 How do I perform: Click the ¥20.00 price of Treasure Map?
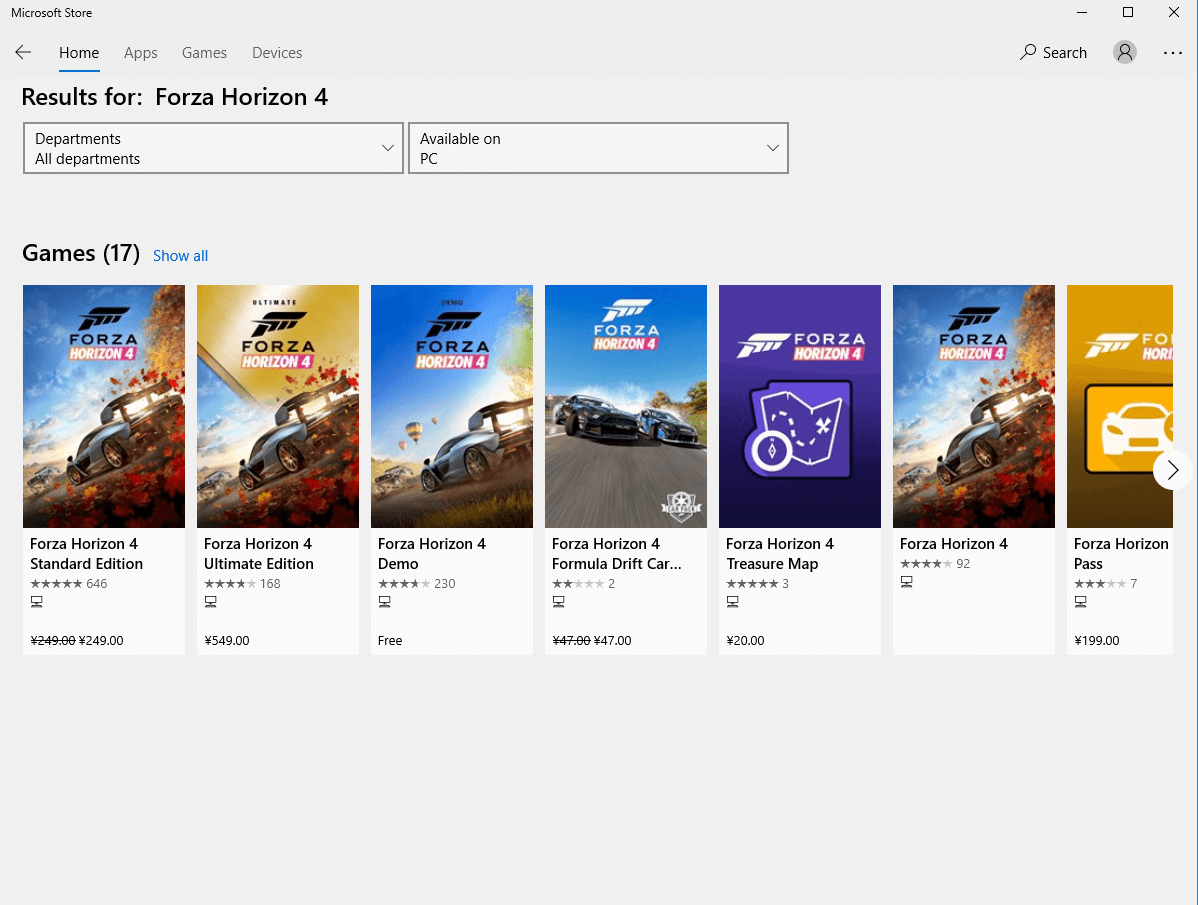pos(745,641)
